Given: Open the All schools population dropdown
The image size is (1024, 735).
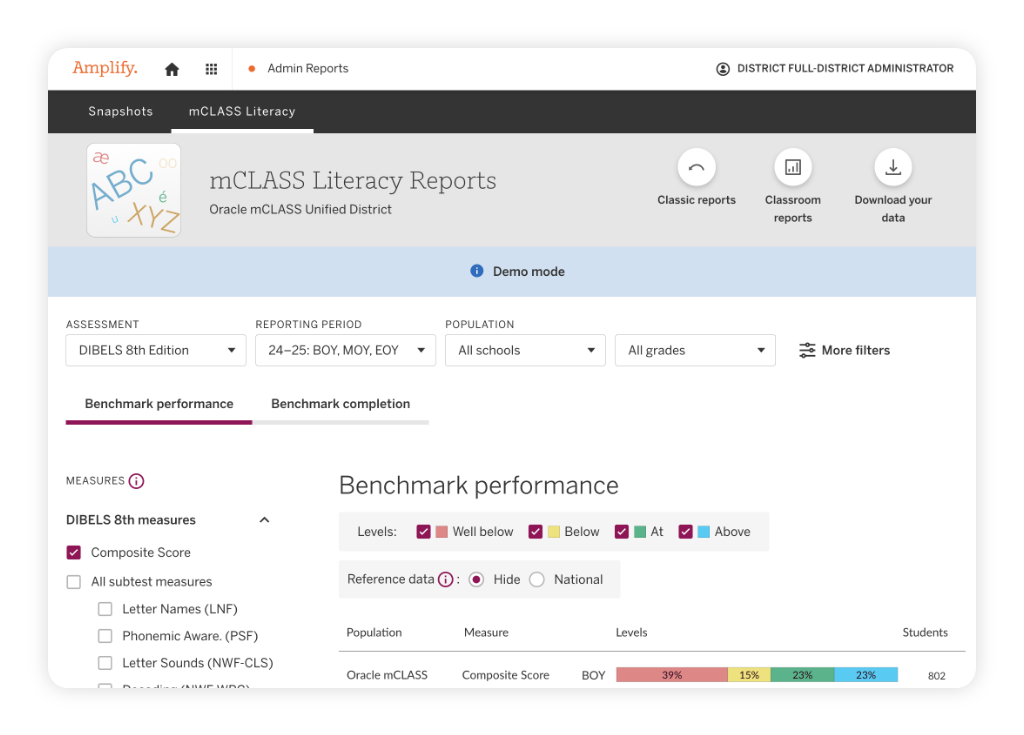Looking at the screenshot, I should click(525, 350).
